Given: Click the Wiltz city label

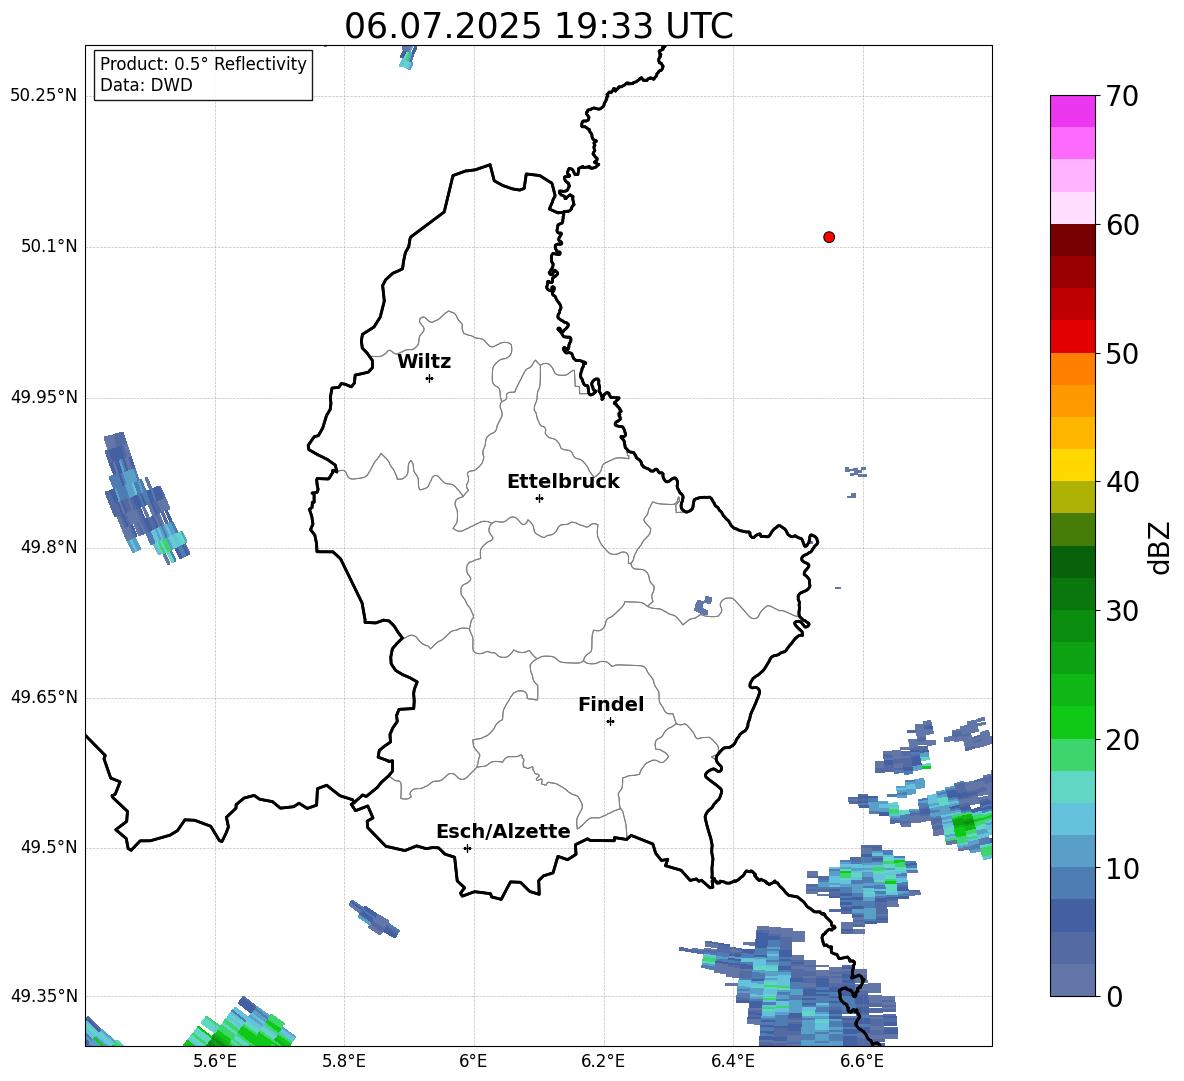Looking at the screenshot, I should click(424, 362).
